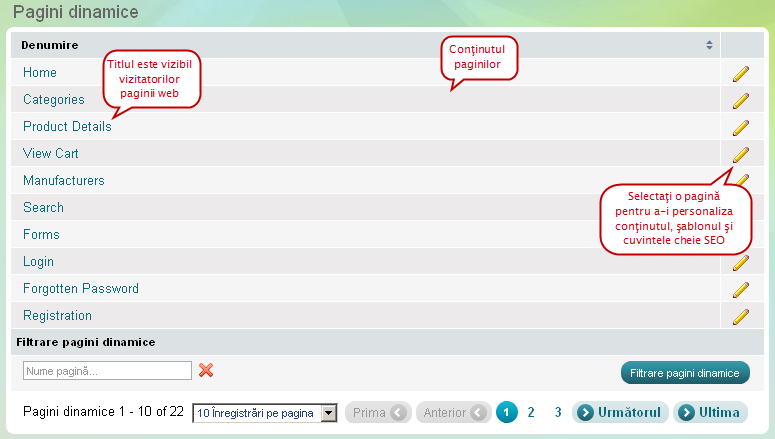Click the edit pencil for Categories row
The width and height of the screenshot is (775, 439).
[x=740, y=100]
